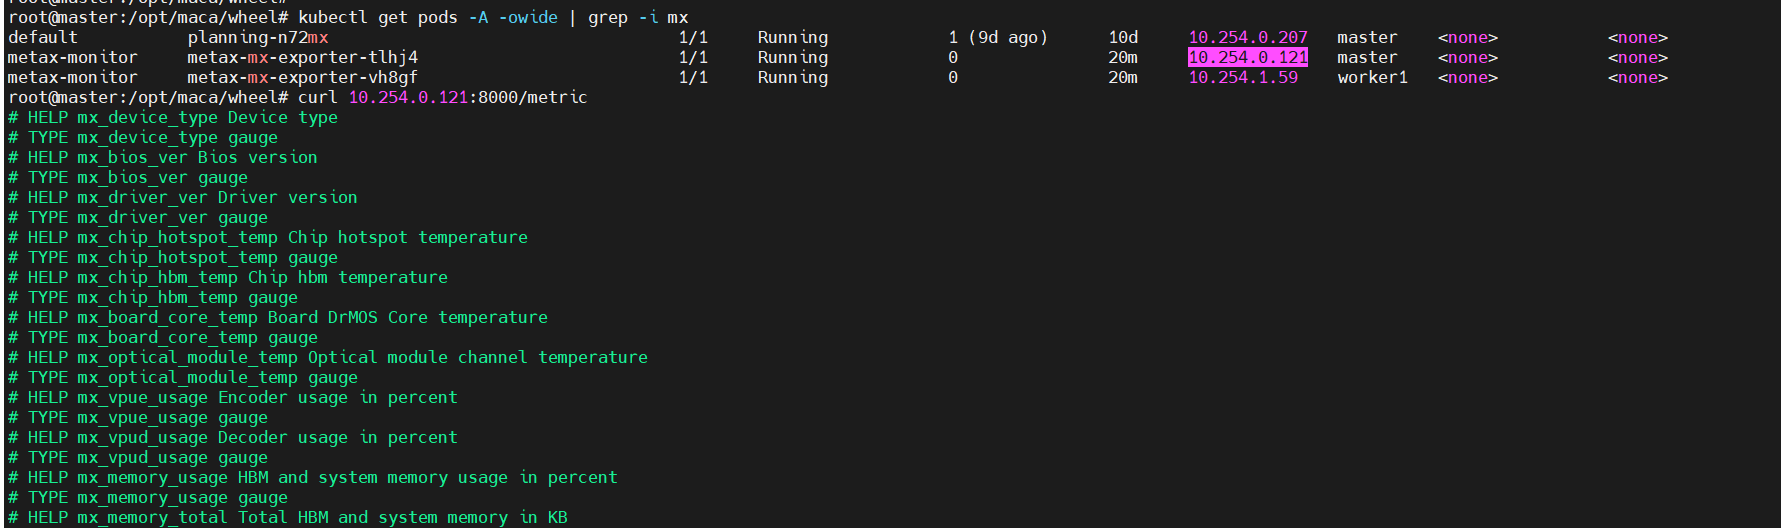
Task: Click the planning-n72mx pod name
Action: [257, 37]
